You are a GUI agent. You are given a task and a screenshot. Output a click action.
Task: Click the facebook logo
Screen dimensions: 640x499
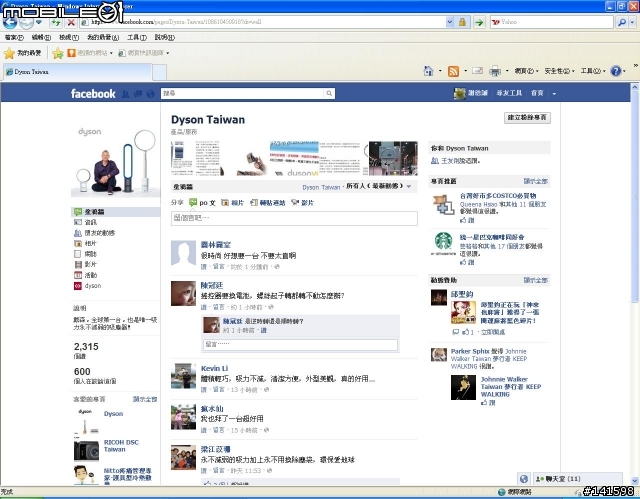point(93,93)
